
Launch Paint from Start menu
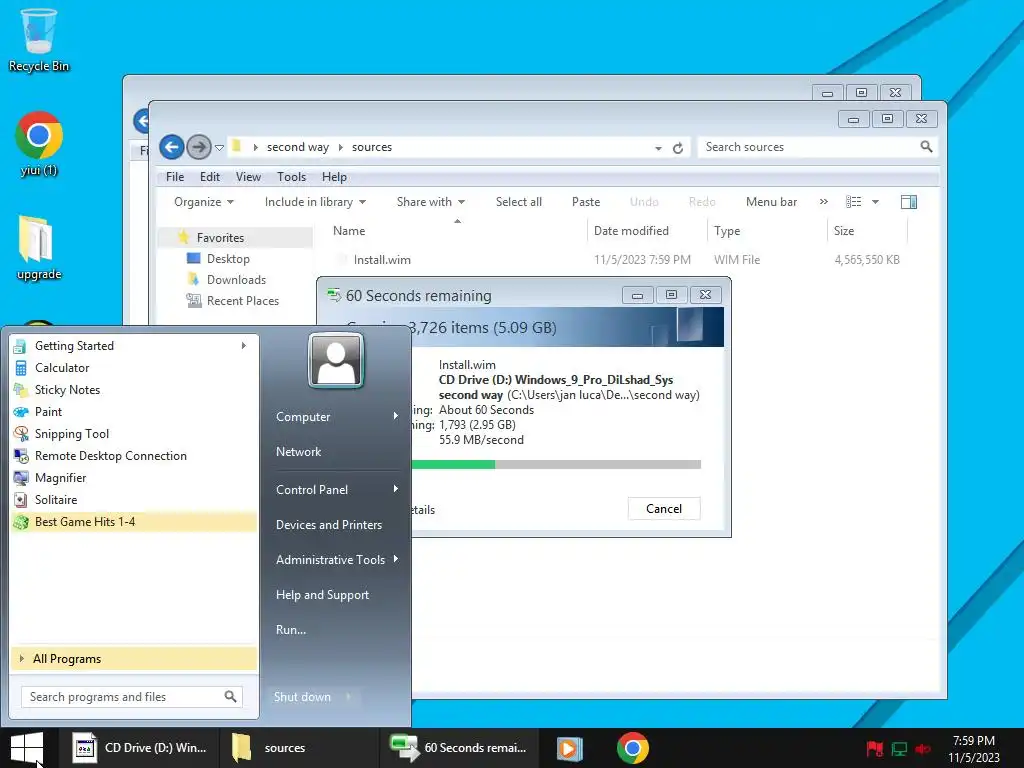134,411
